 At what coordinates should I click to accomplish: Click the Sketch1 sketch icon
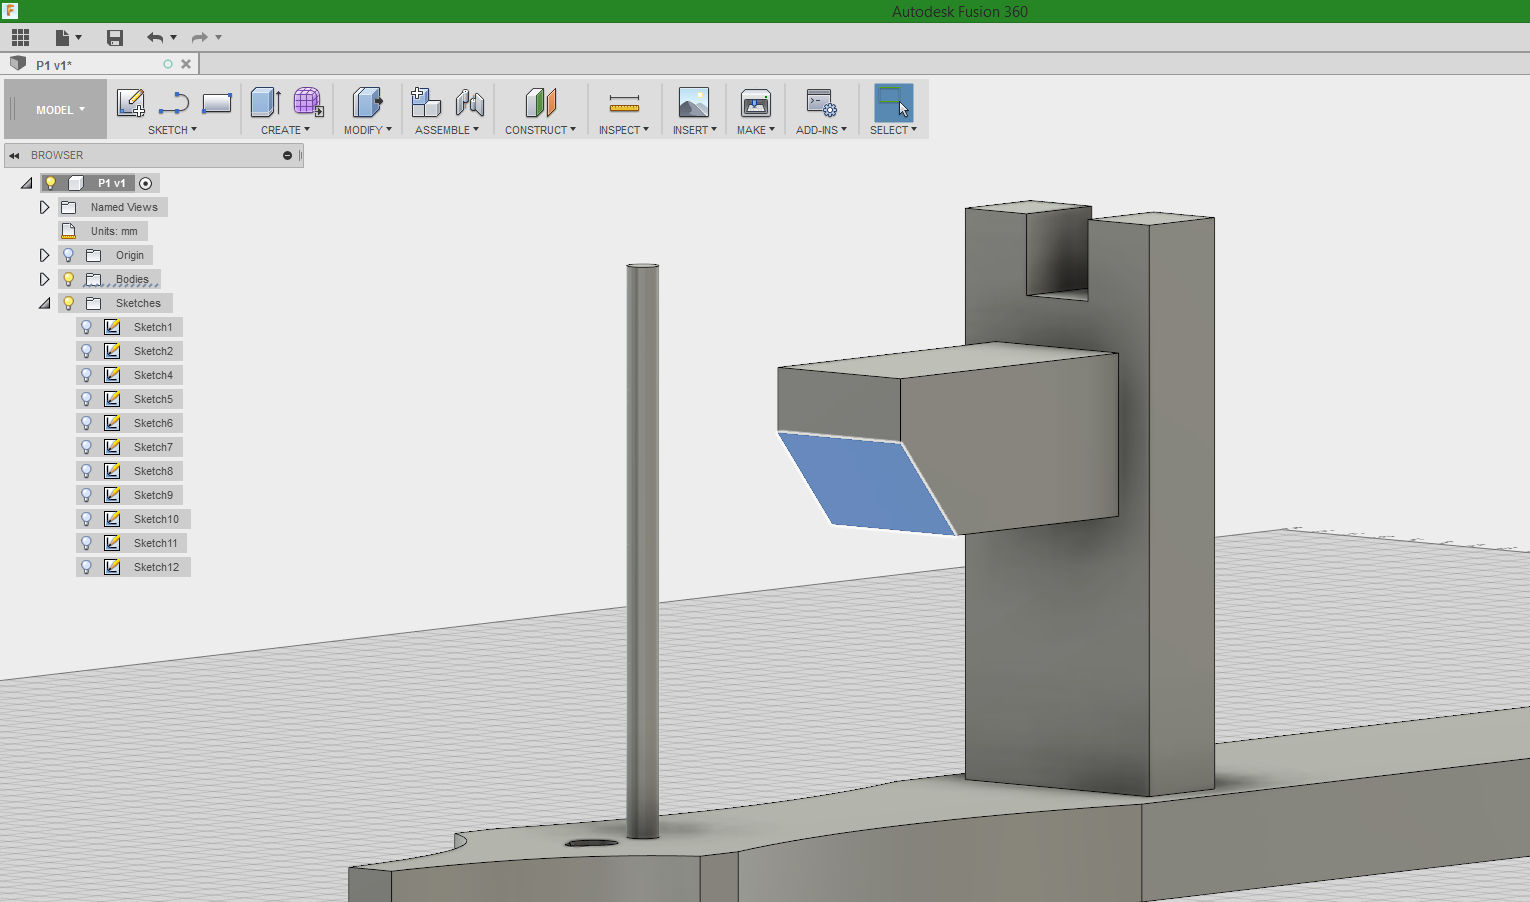pos(113,327)
